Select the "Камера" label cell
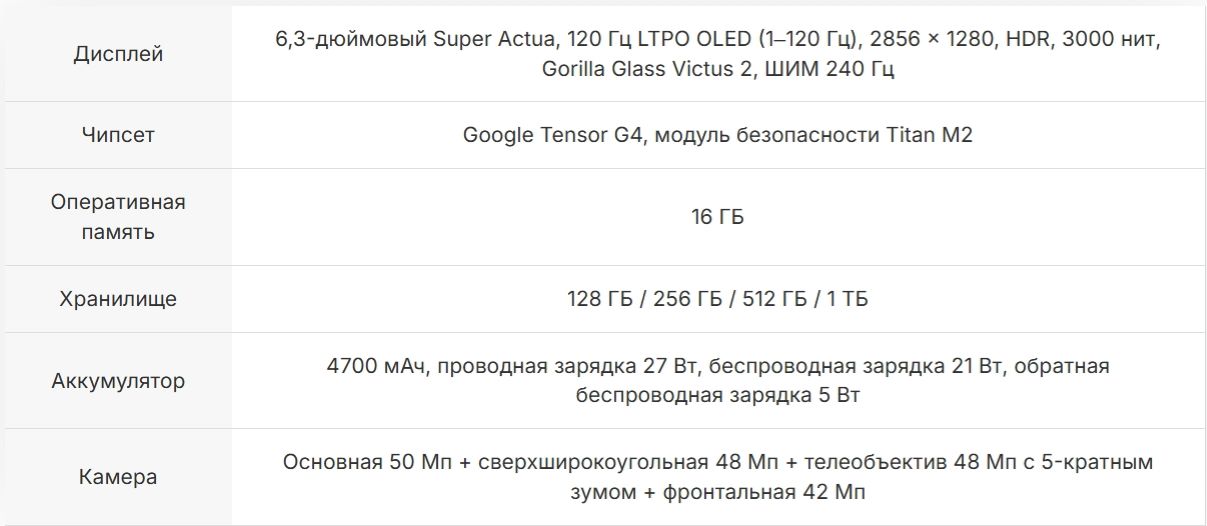Screen dimensions: 1207x526 click(118, 477)
